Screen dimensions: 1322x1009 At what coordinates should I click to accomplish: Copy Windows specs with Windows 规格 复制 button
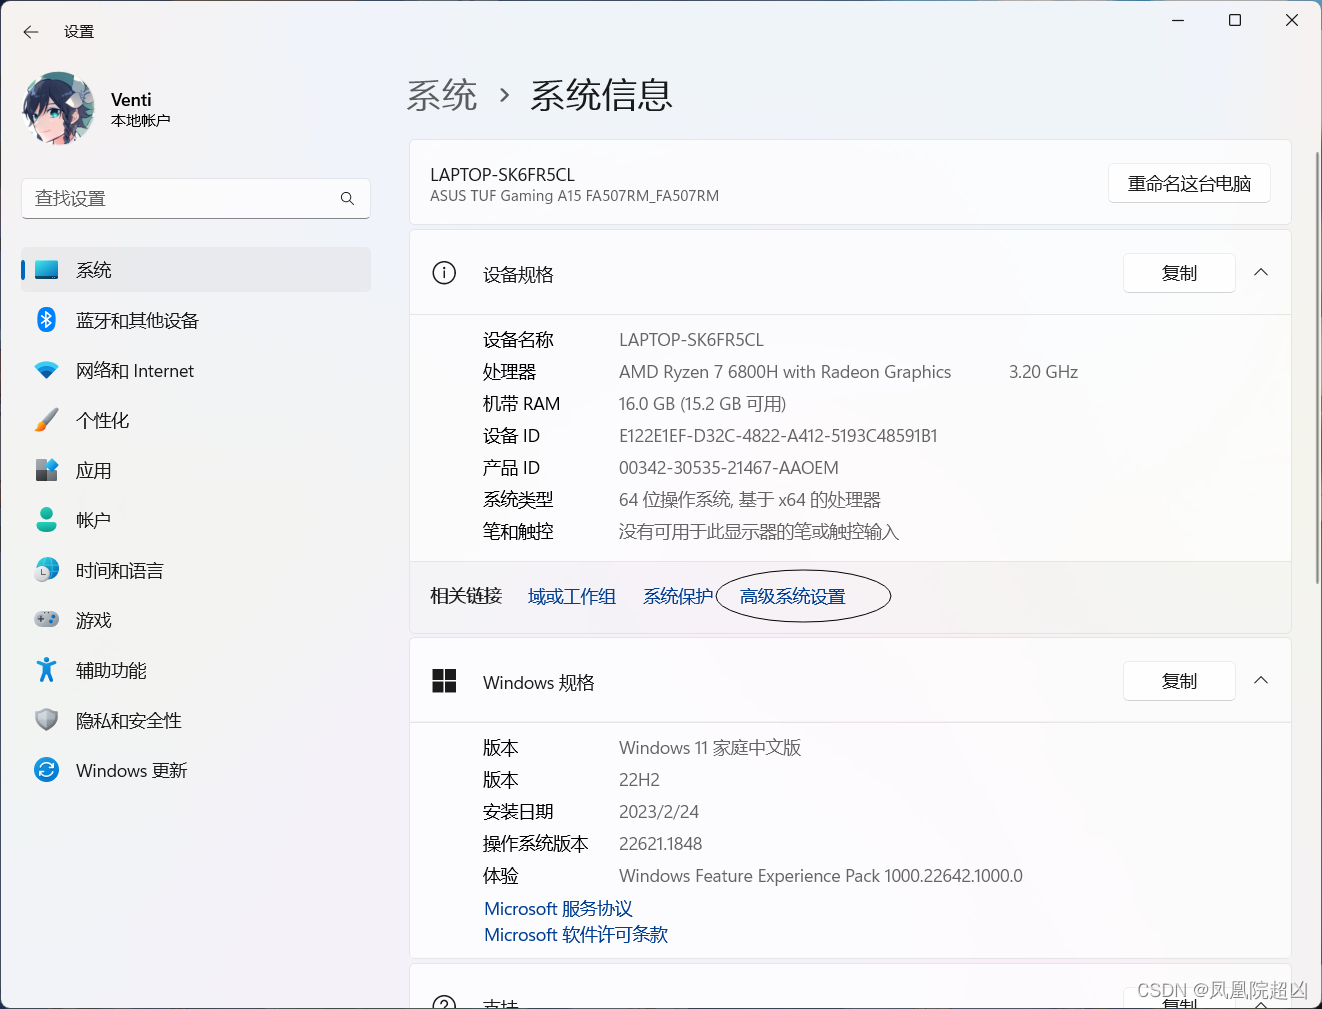pos(1179,681)
